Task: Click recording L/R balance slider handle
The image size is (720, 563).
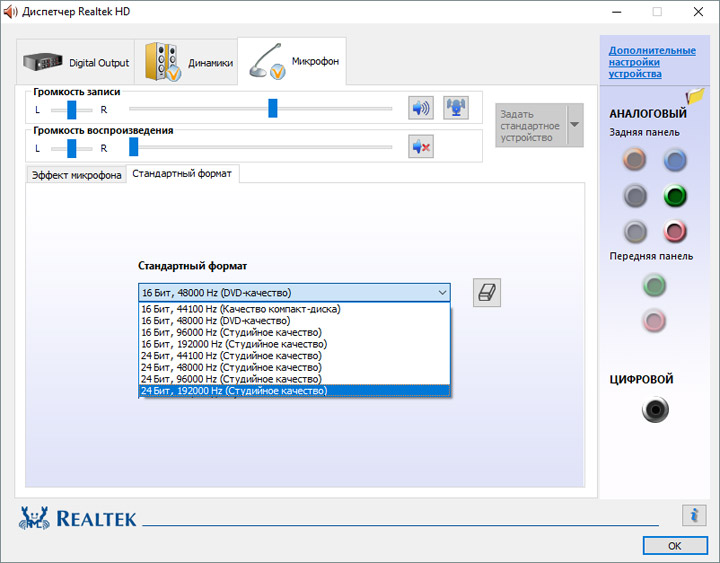Action: (72, 110)
